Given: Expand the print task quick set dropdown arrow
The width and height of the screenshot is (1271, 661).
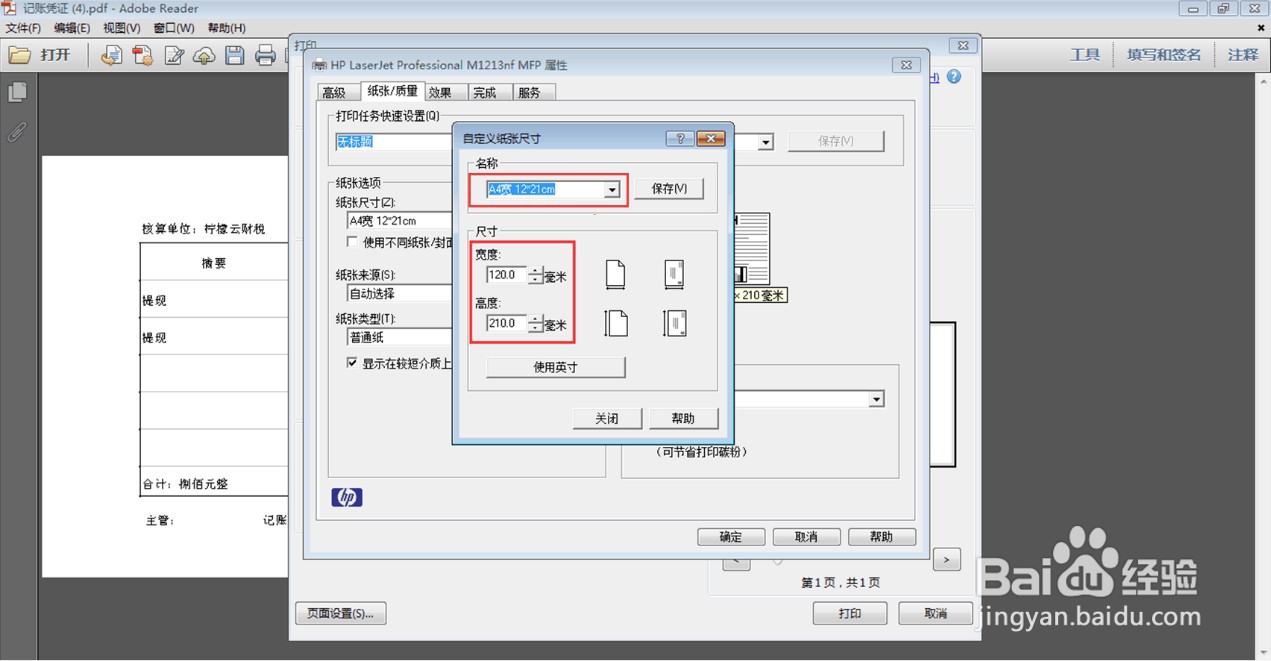Looking at the screenshot, I should click(766, 143).
